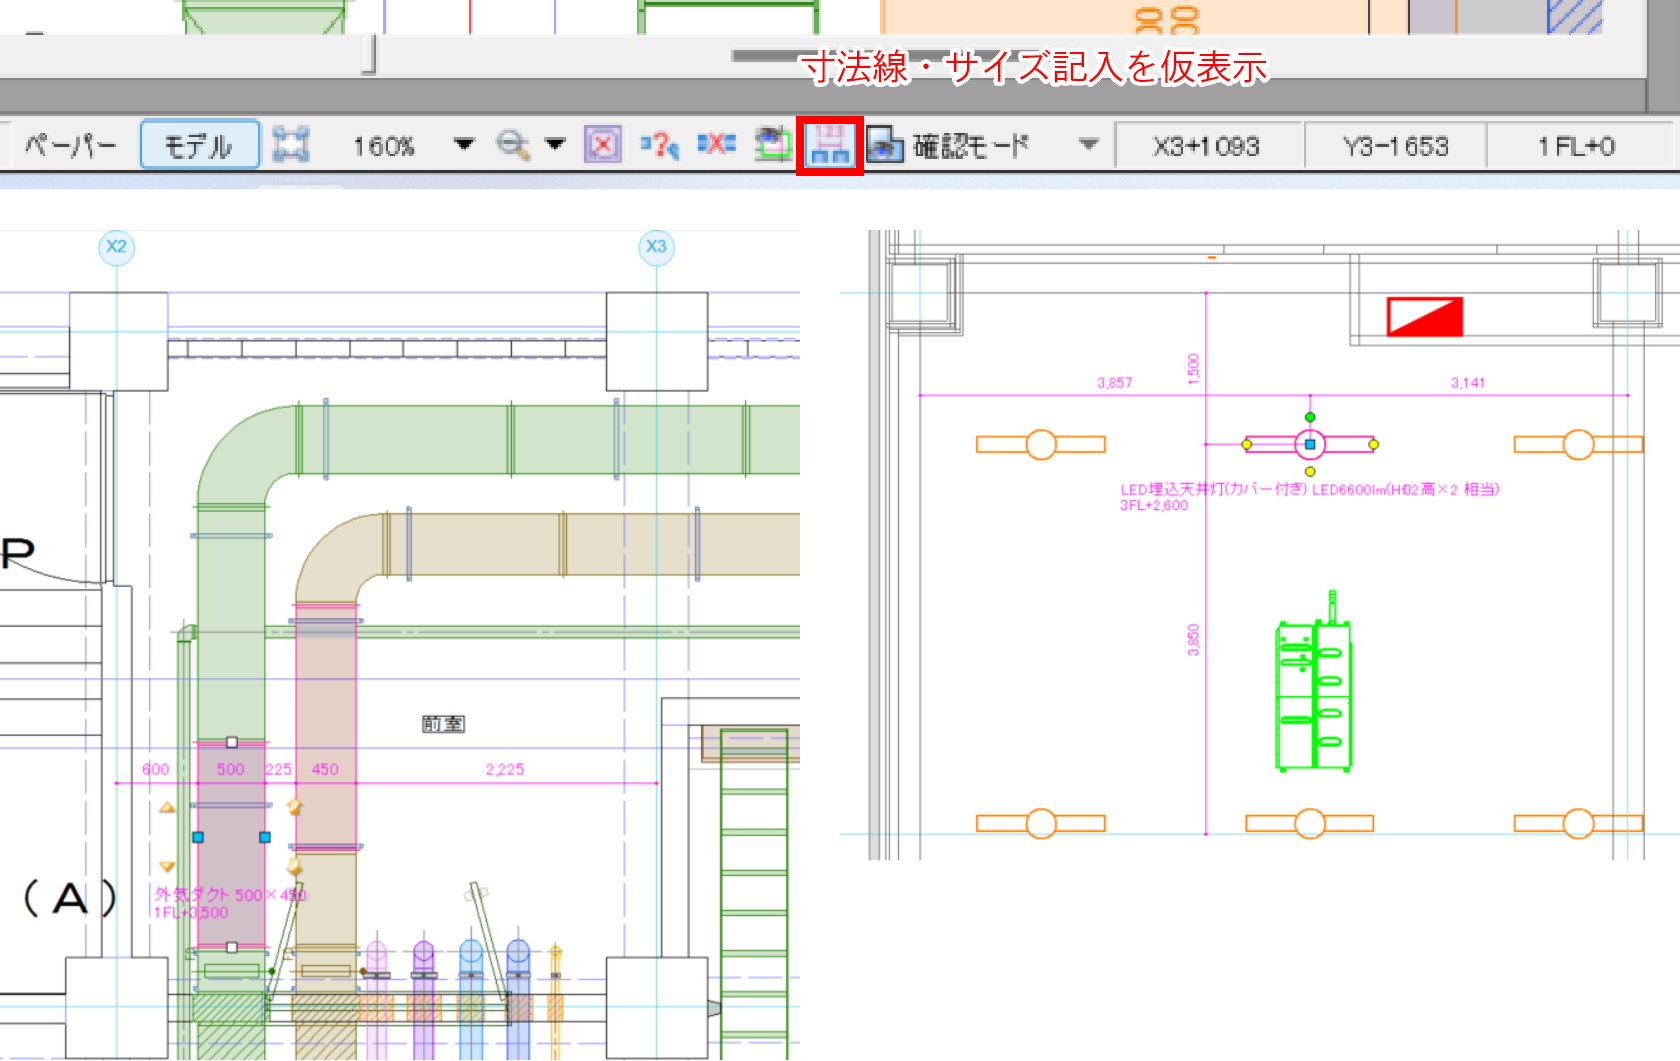Viewport: 1680px width, 1061px height.
Task: Select the green equipment unit in the room
Action: click(1313, 696)
